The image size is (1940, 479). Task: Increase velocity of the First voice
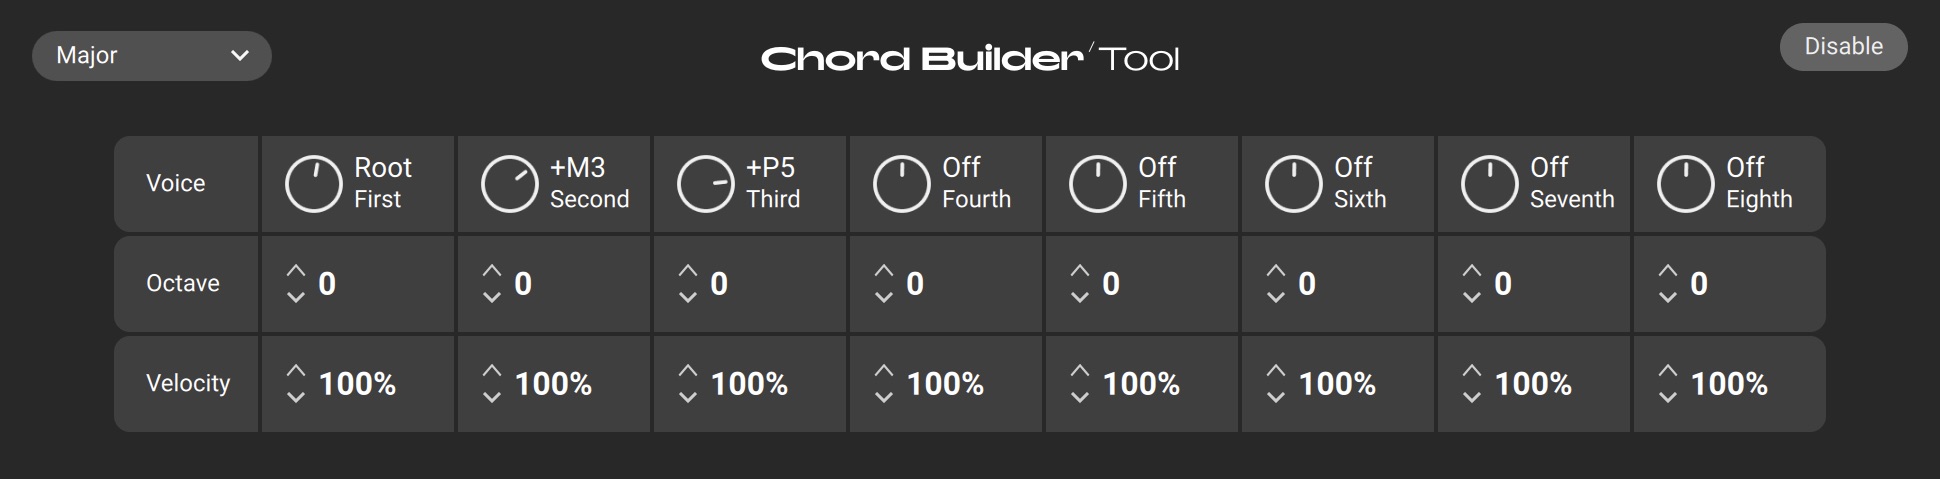[296, 371]
